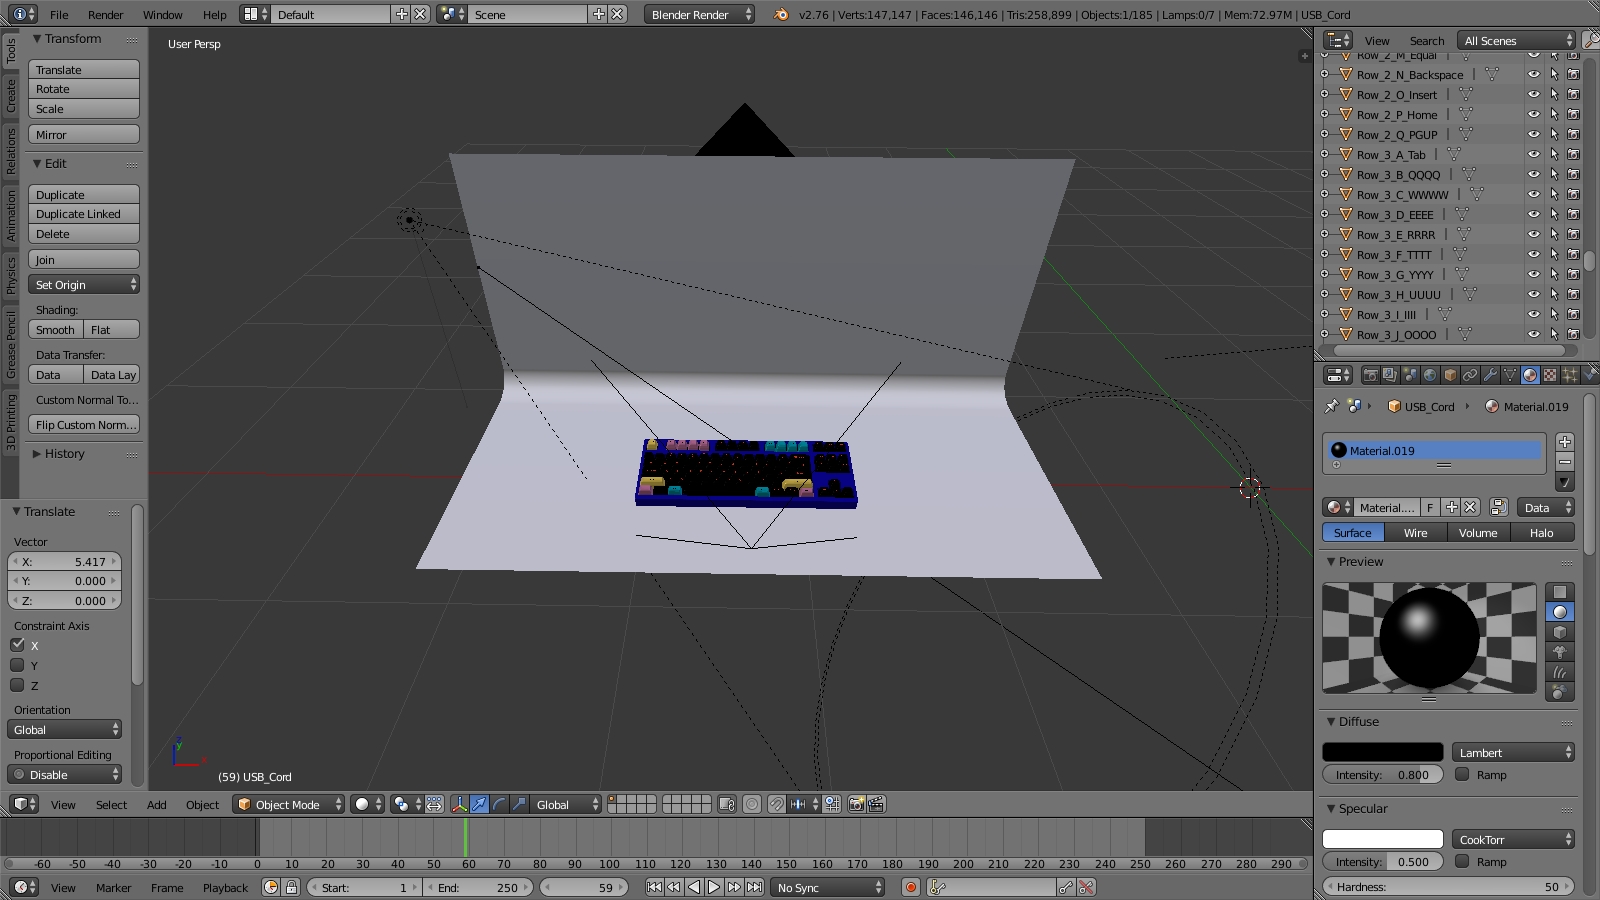Image resolution: width=1600 pixels, height=900 pixels.
Task: Open the World properties tab
Action: [1430, 375]
